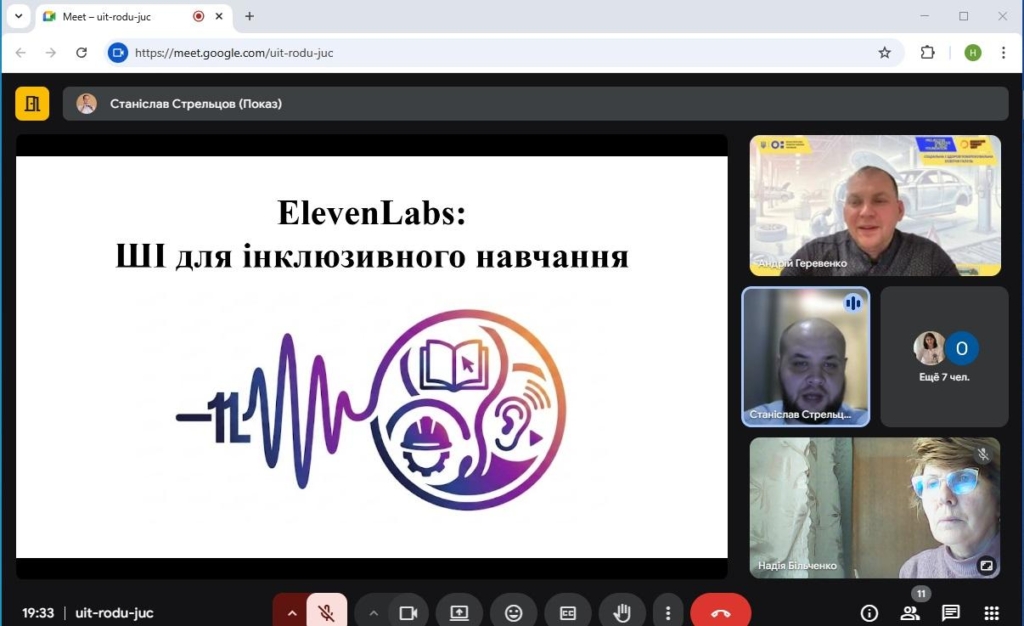1024x626 pixels.
Task: Open the tab search dropdown in Chrome
Action: [18, 16]
